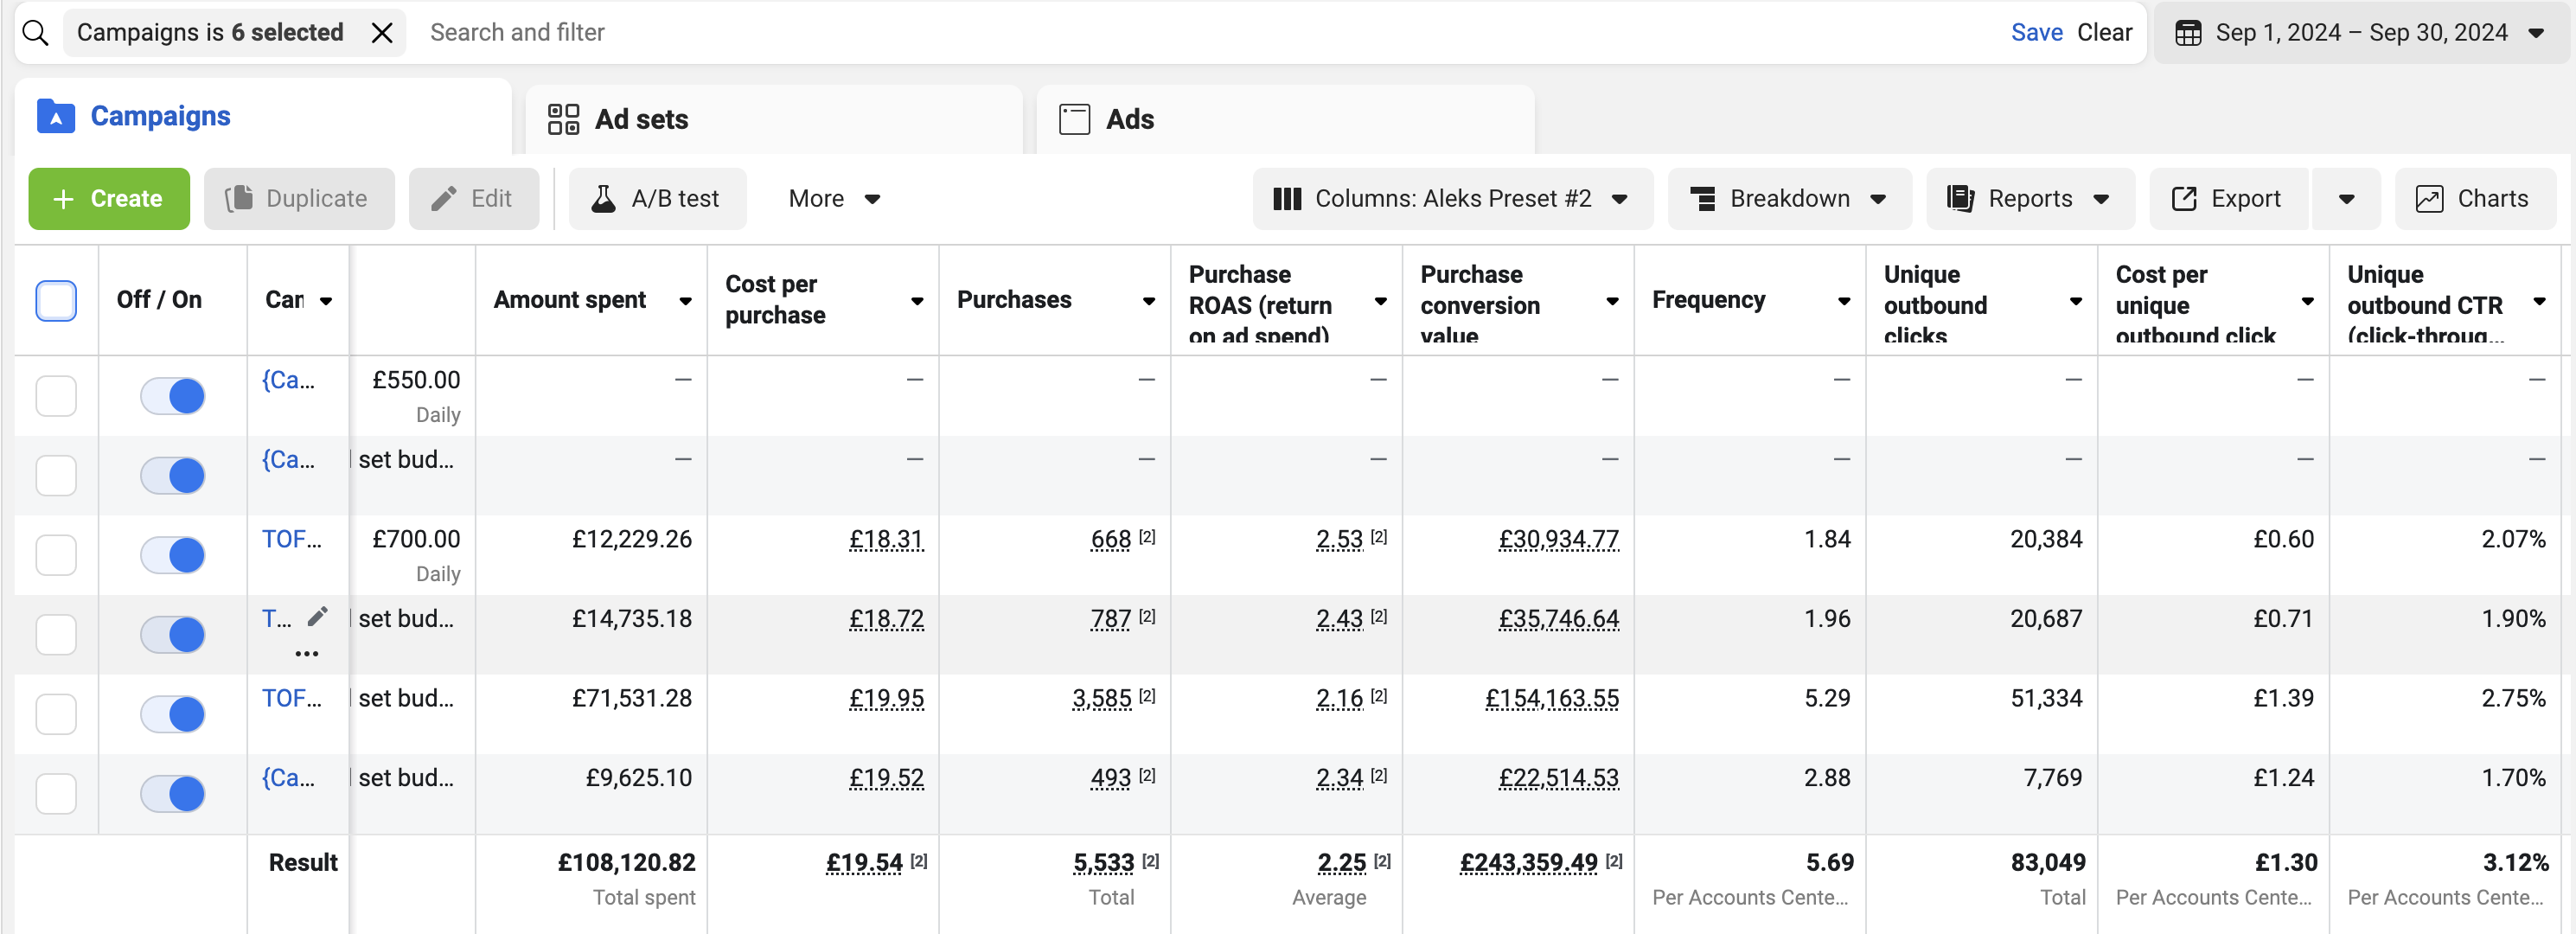
Task: Open three-dots menu on hovered campaign row
Action: point(306,654)
